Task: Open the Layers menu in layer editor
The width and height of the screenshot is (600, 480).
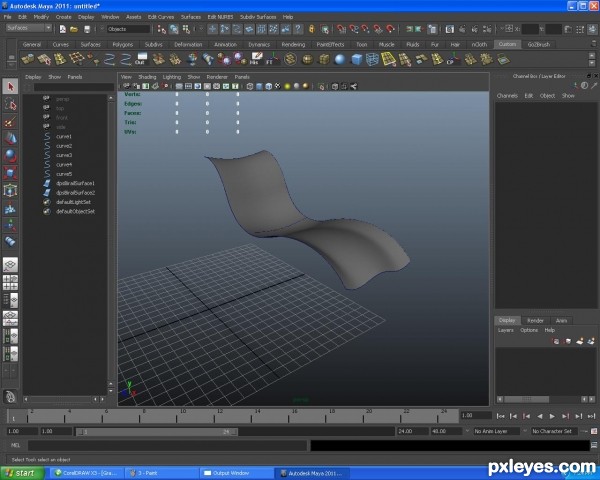Action: [505, 330]
